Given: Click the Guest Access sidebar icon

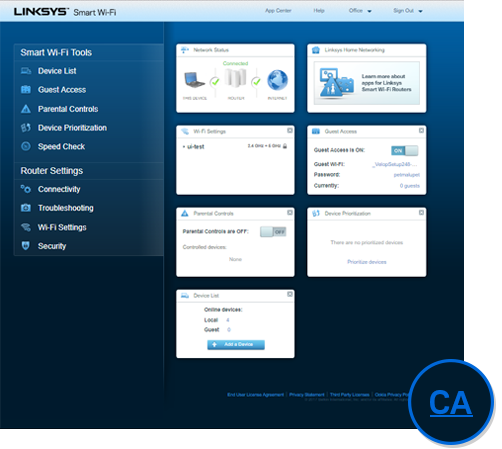Looking at the screenshot, I should (26, 90).
